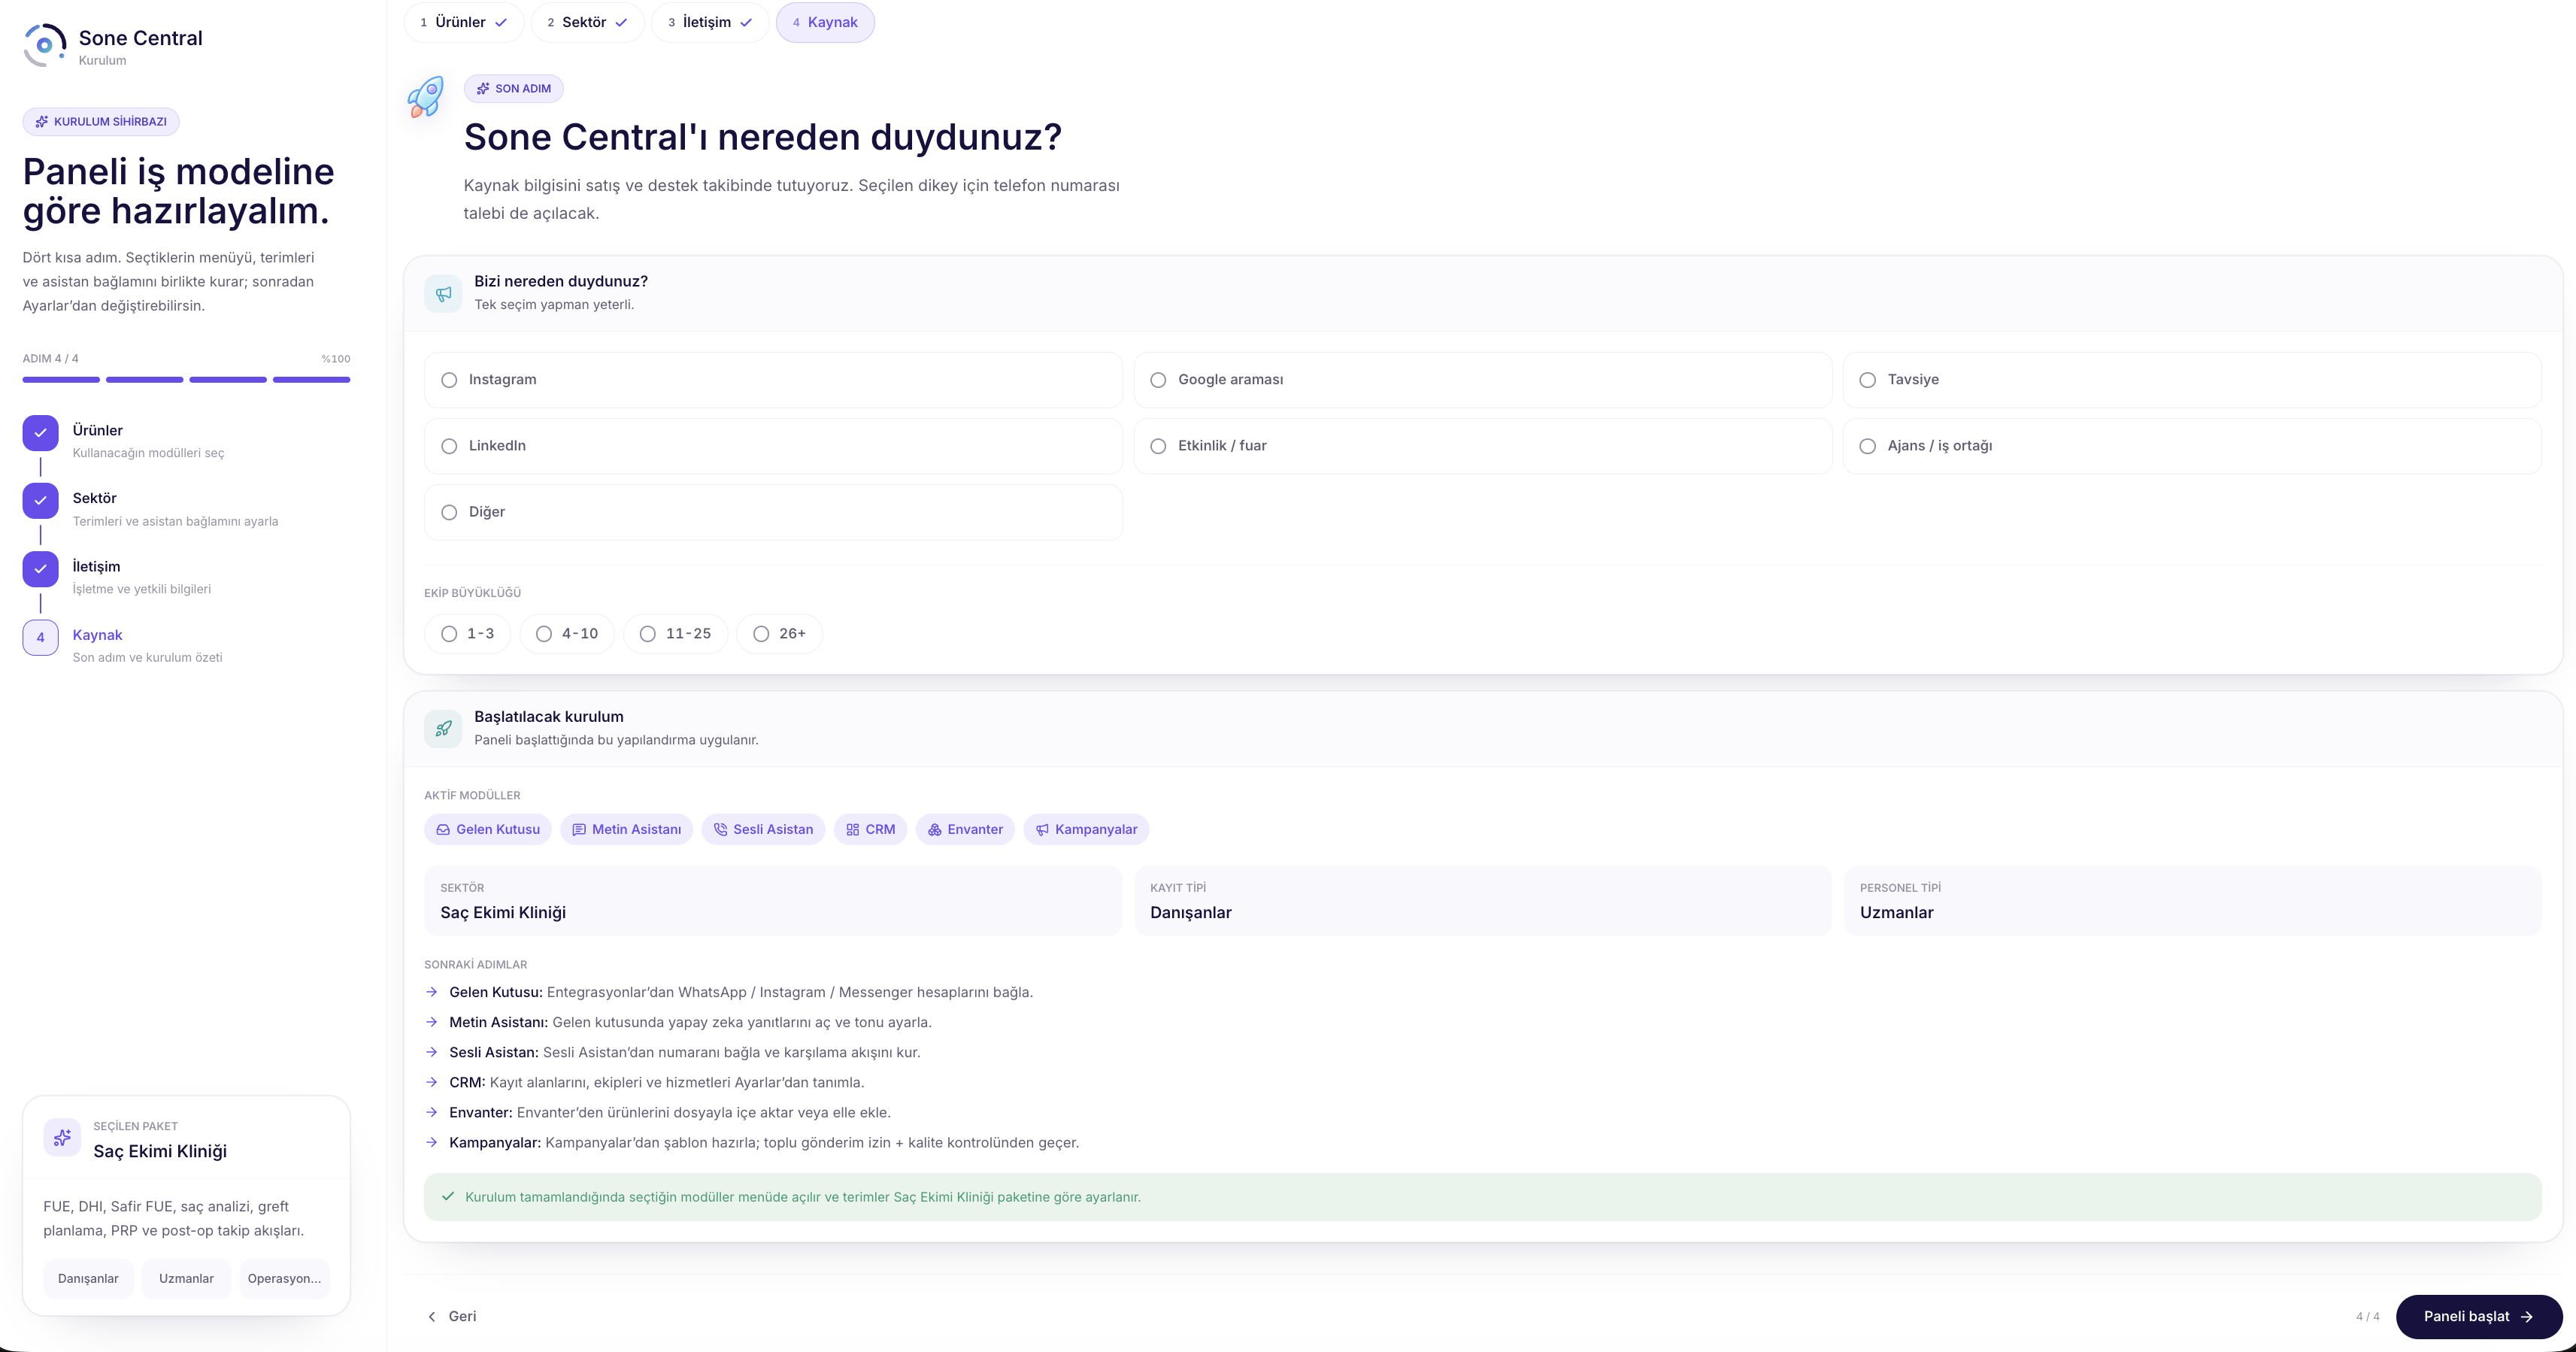Click the Gelen Kutusu inbox icon chip
The image size is (2576, 1352).
(443, 830)
